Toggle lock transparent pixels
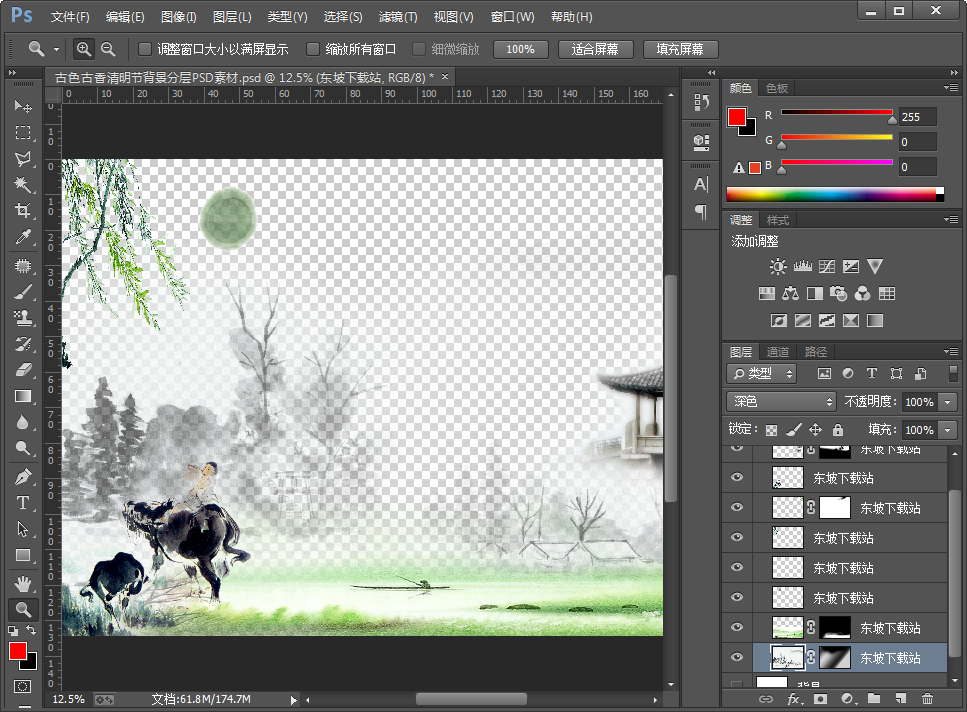This screenshot has width=967, height=712. coord(771,430)
